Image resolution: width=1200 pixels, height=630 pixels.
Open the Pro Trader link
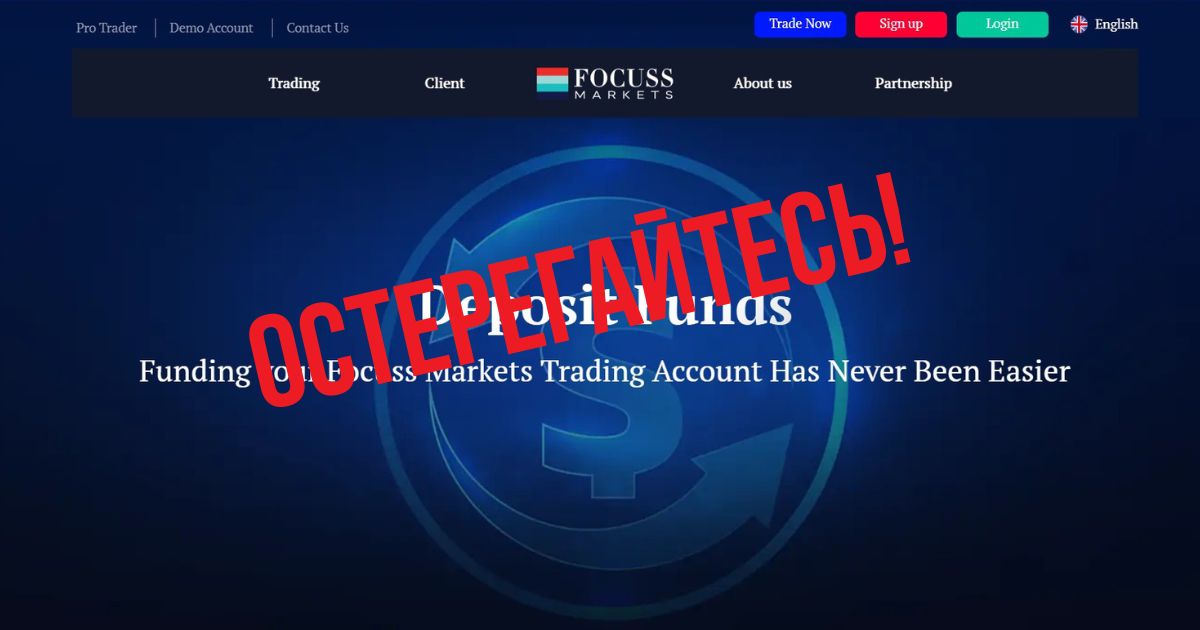click(106, 28)
